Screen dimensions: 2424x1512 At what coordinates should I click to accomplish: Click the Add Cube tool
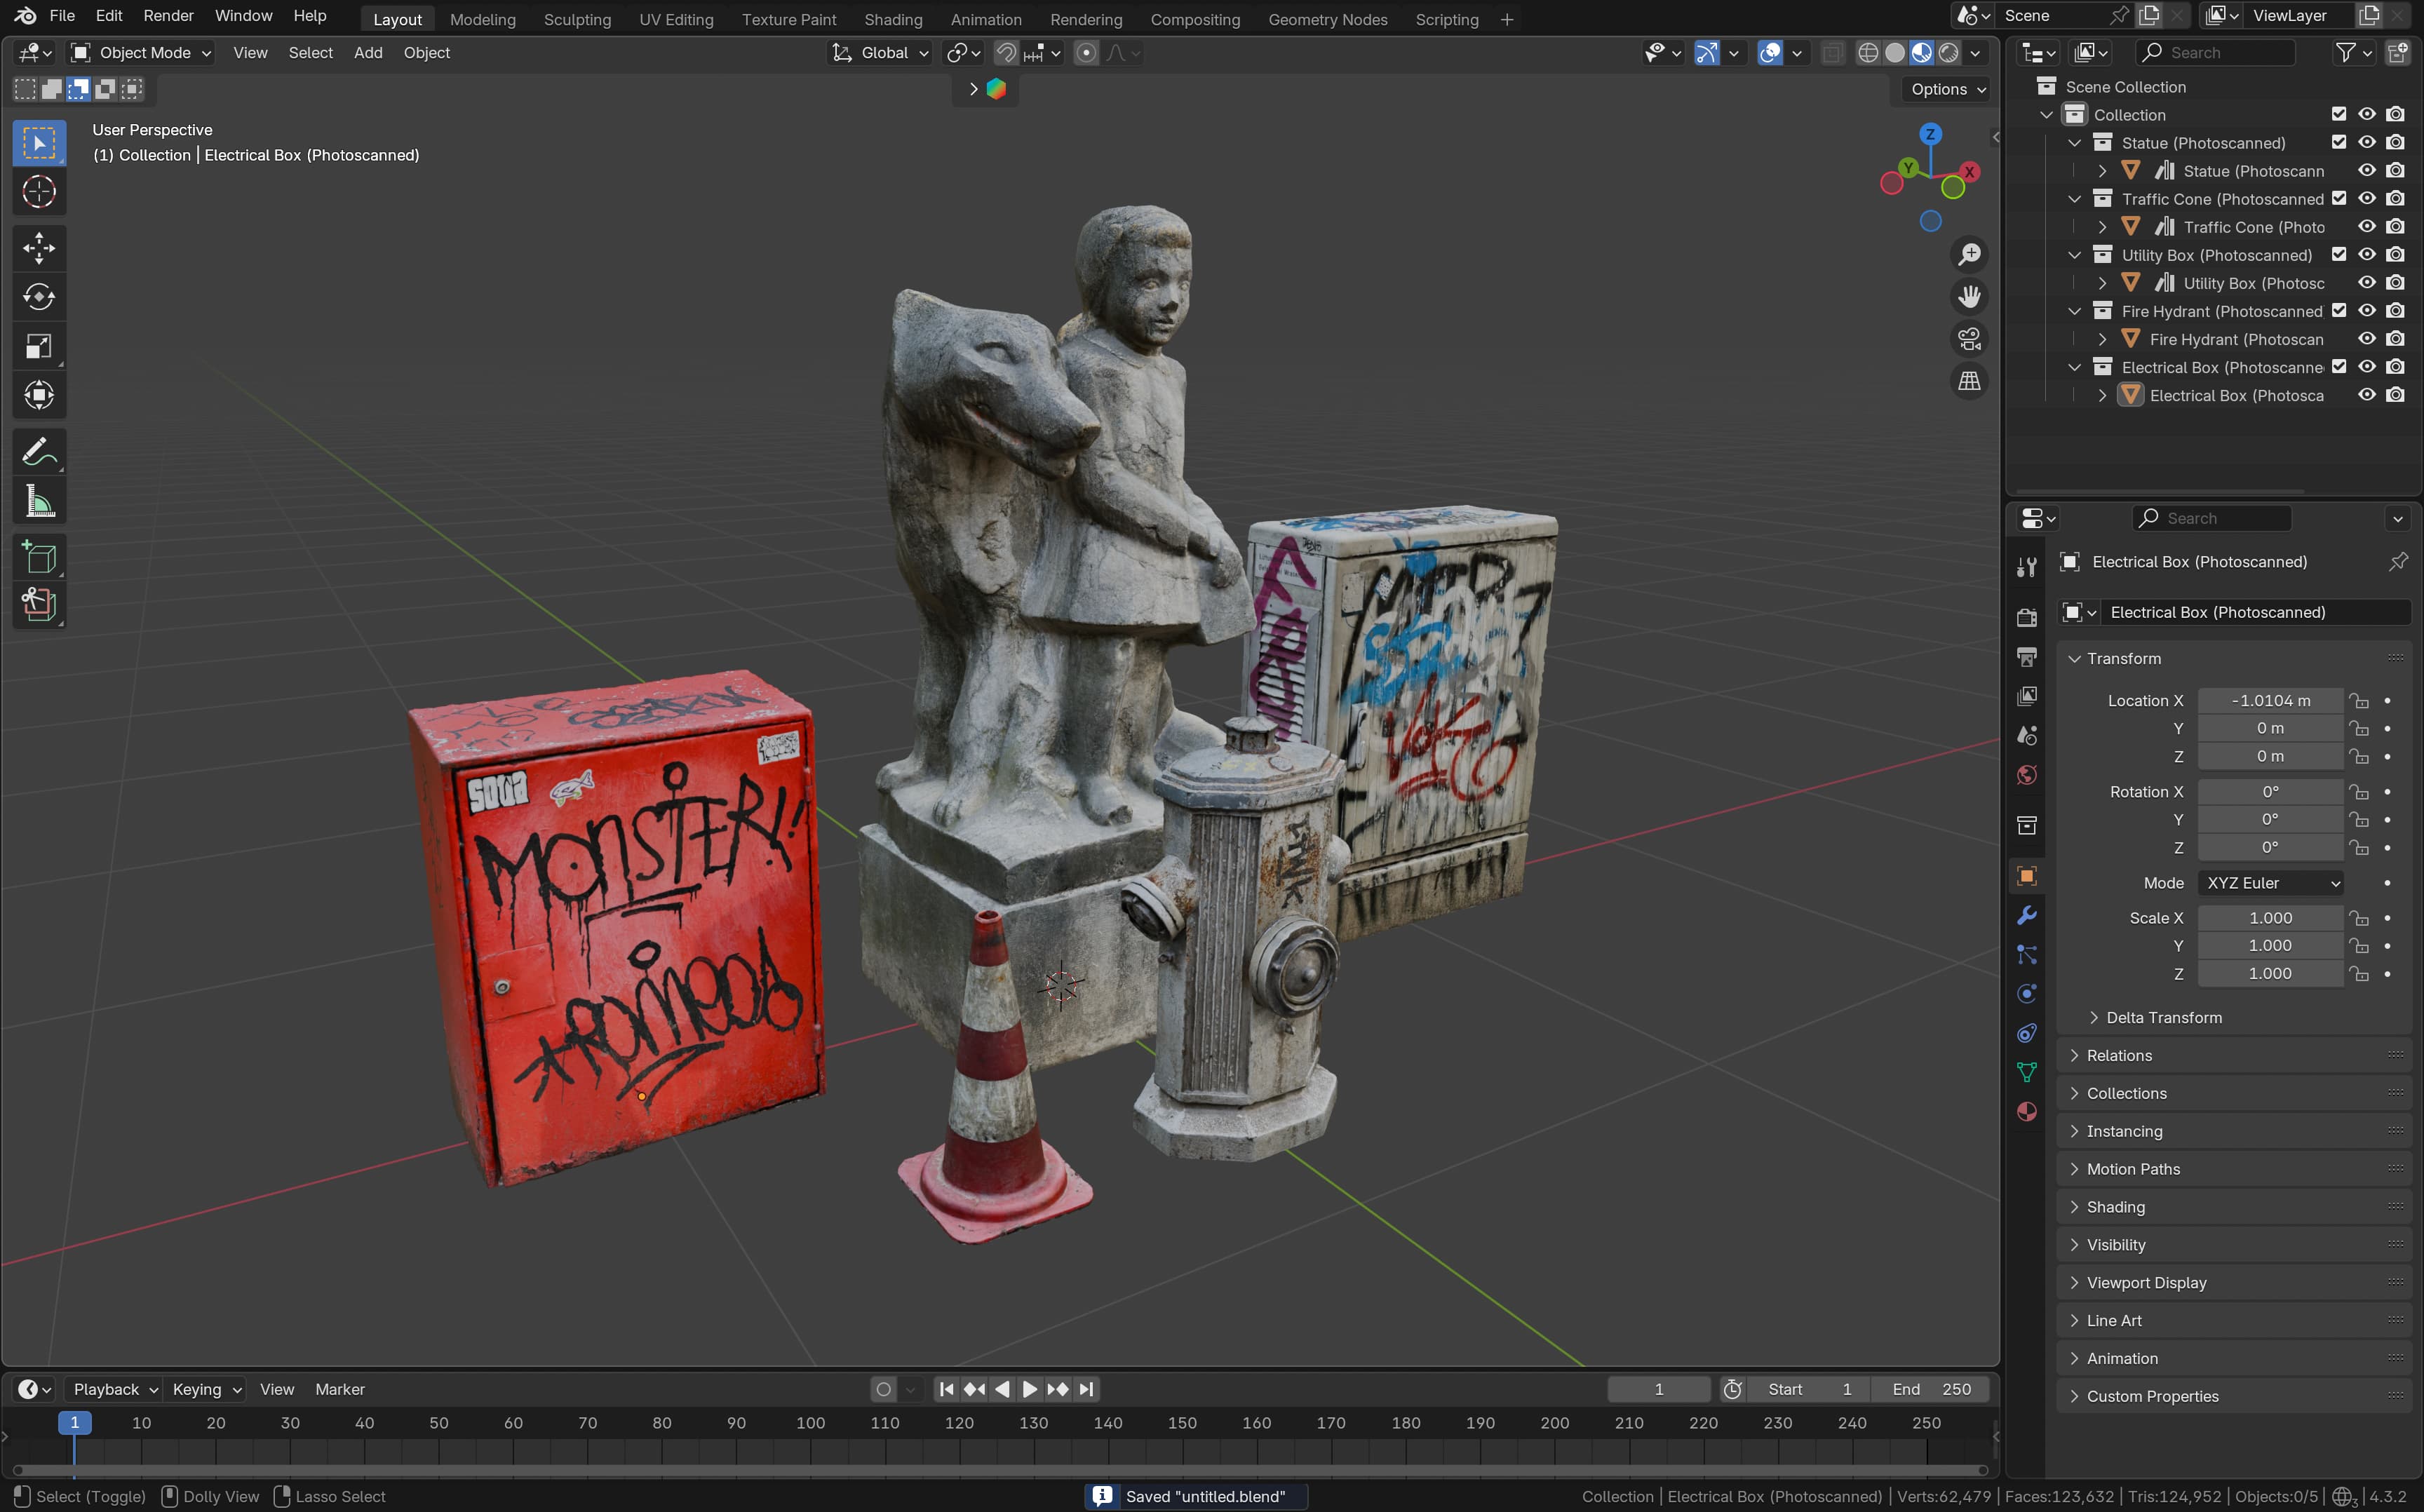[x=39, y=558]
